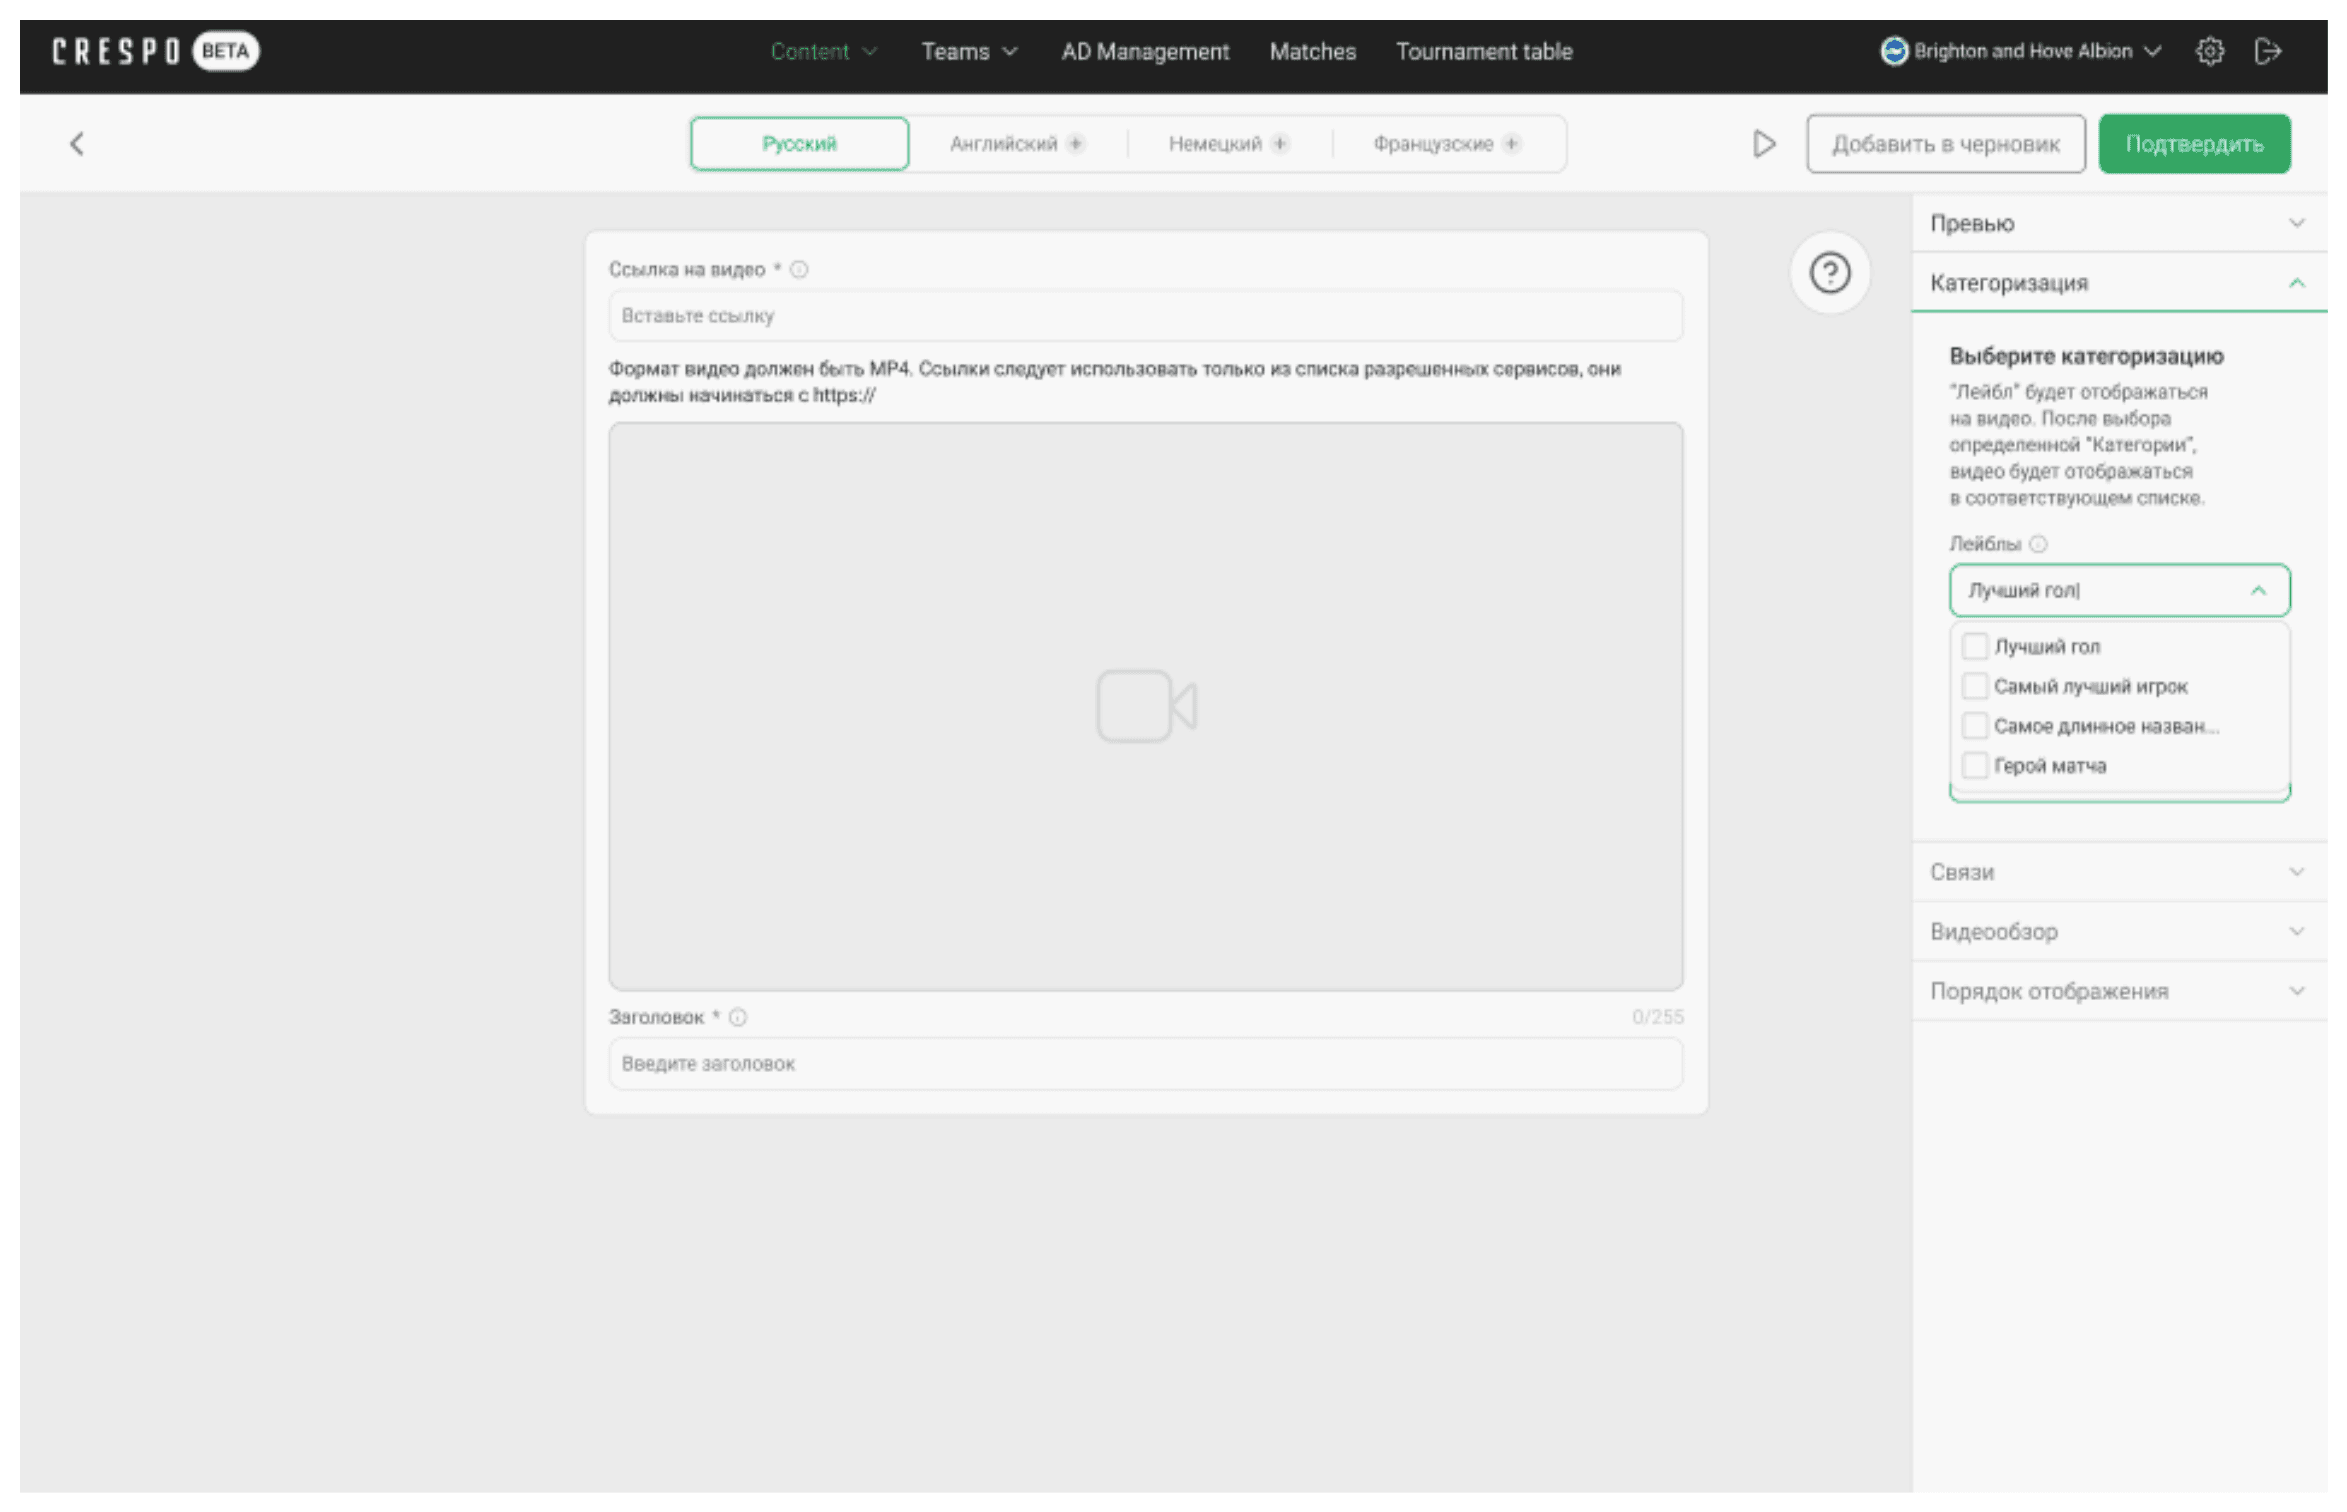2347x1512 pixels.
Task: Open the help question mark icon
Action: (1829, 273)
